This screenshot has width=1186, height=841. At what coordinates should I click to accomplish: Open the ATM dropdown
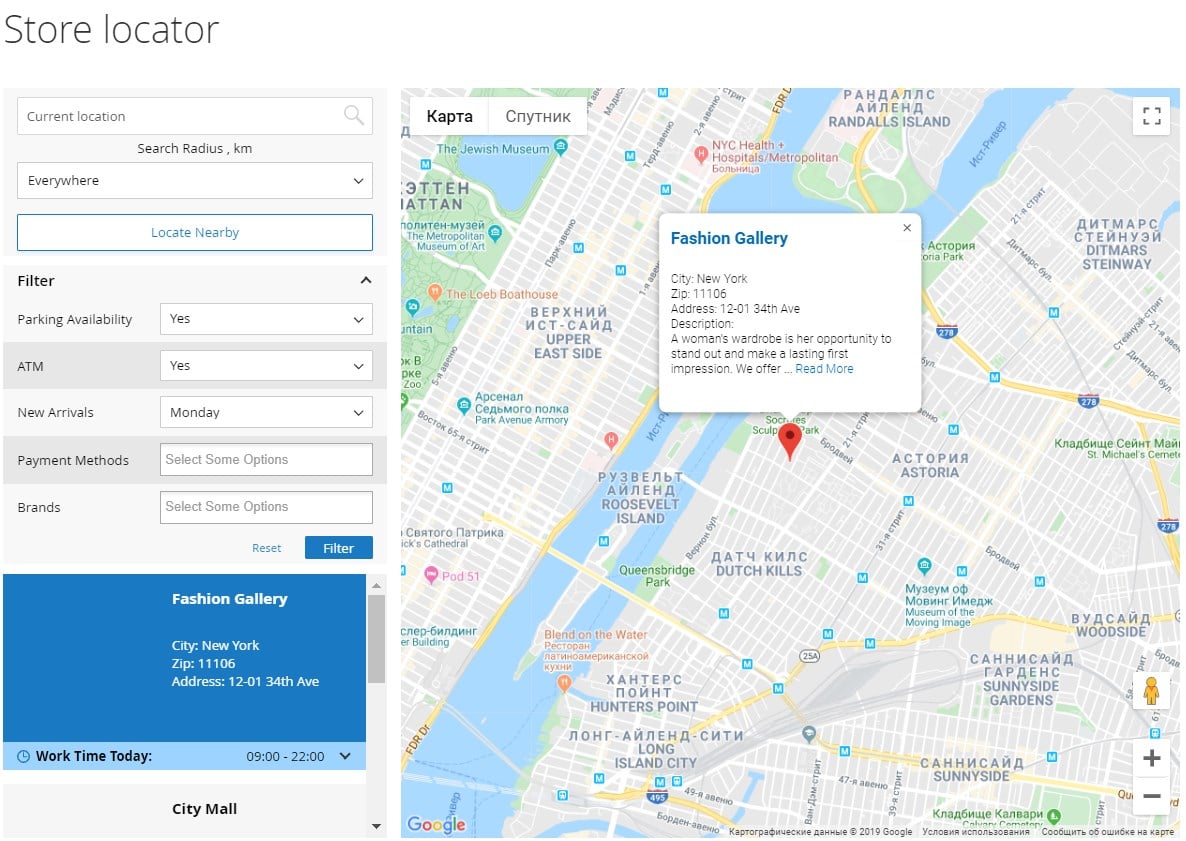coord(266,366)
